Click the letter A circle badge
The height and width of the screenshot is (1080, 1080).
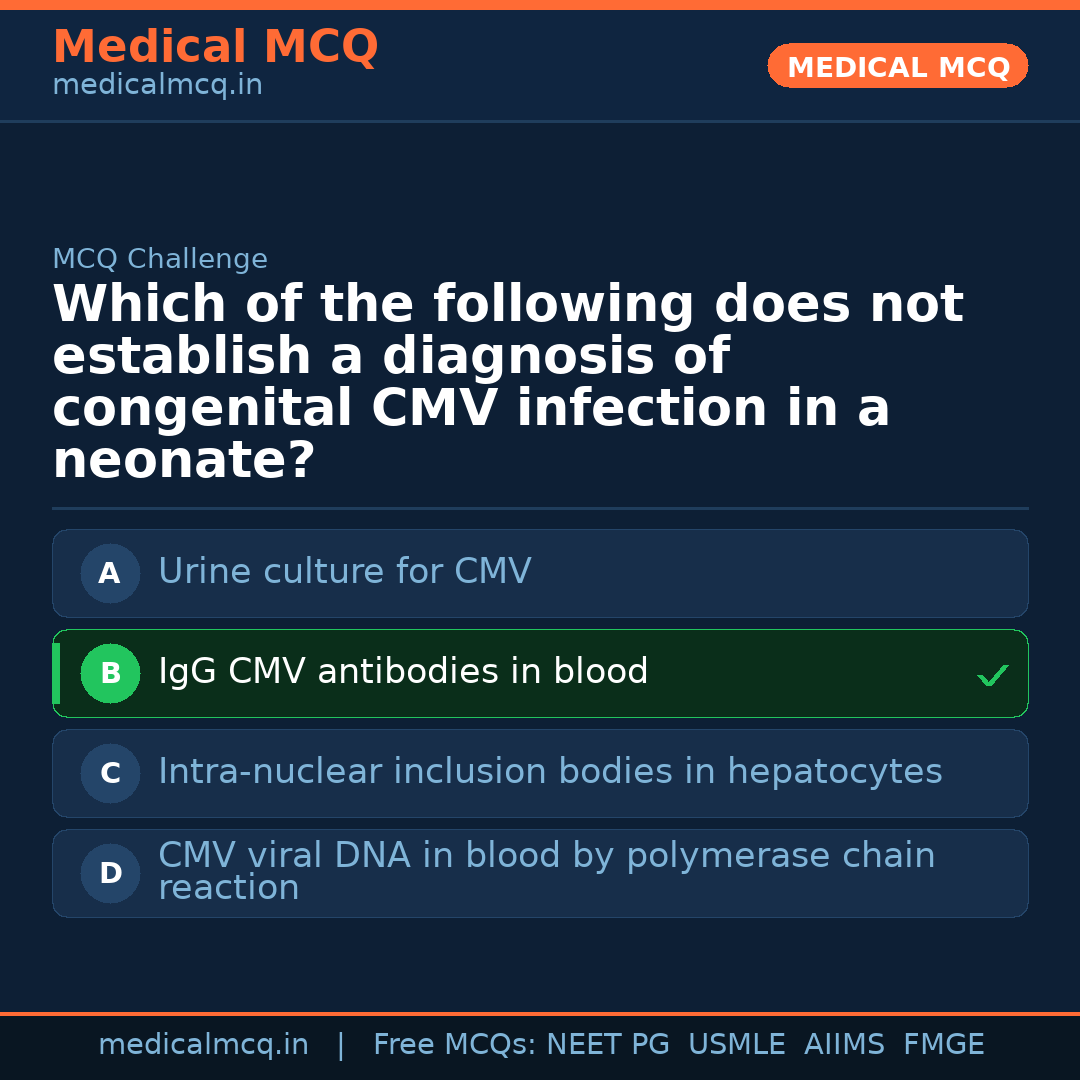click(x=110, y=574)
